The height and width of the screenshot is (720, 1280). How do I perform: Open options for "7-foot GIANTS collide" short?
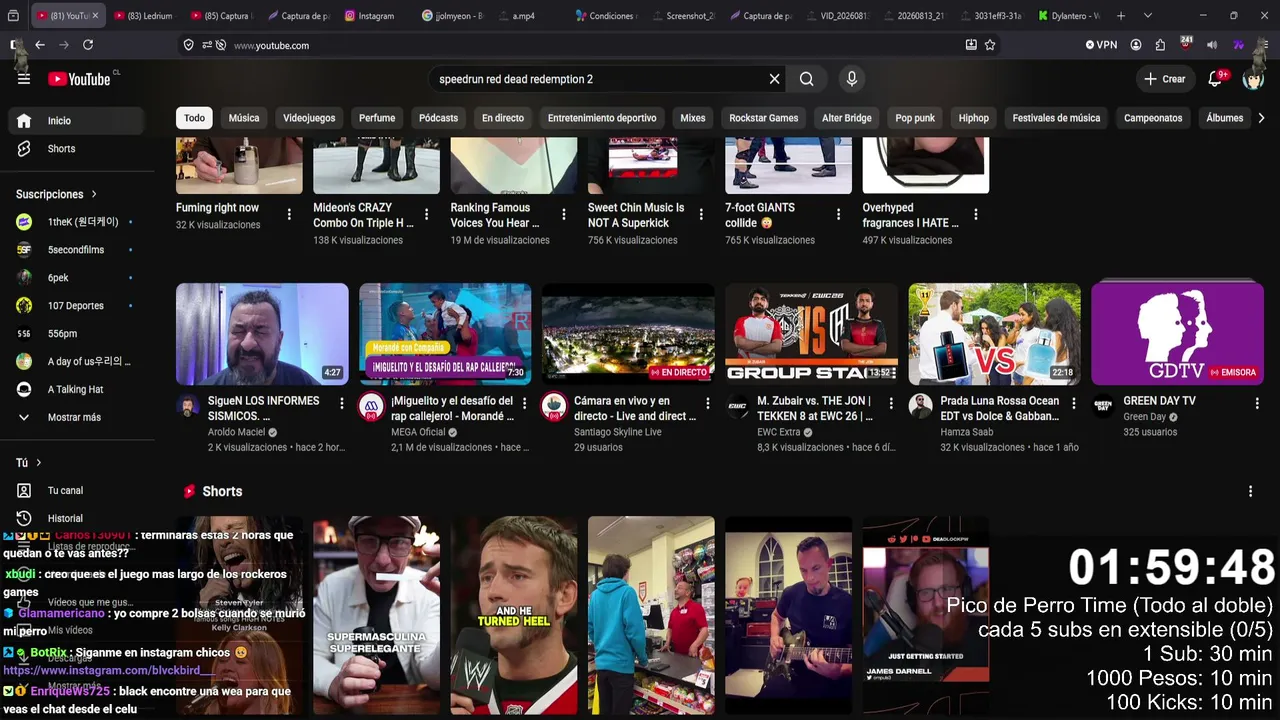(838, 214)
